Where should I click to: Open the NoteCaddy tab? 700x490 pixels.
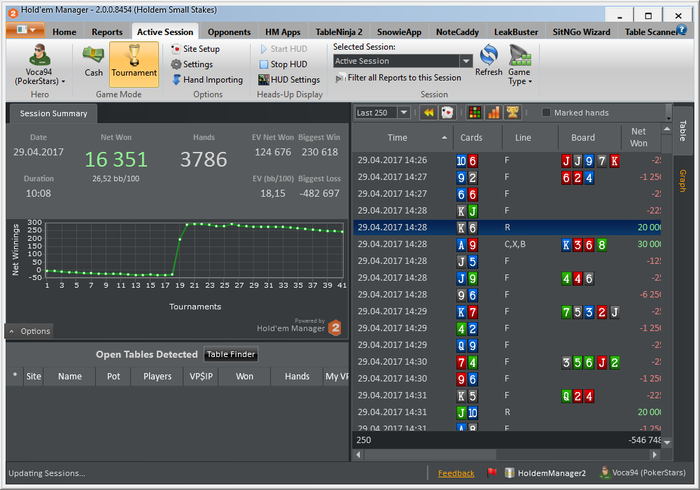[x=457, y=32]
